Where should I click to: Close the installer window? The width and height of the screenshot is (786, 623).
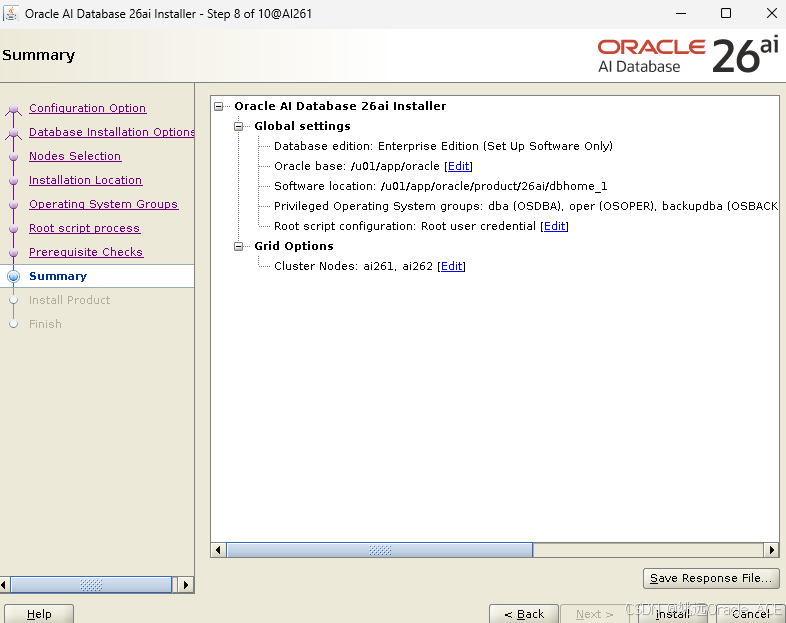772,14
